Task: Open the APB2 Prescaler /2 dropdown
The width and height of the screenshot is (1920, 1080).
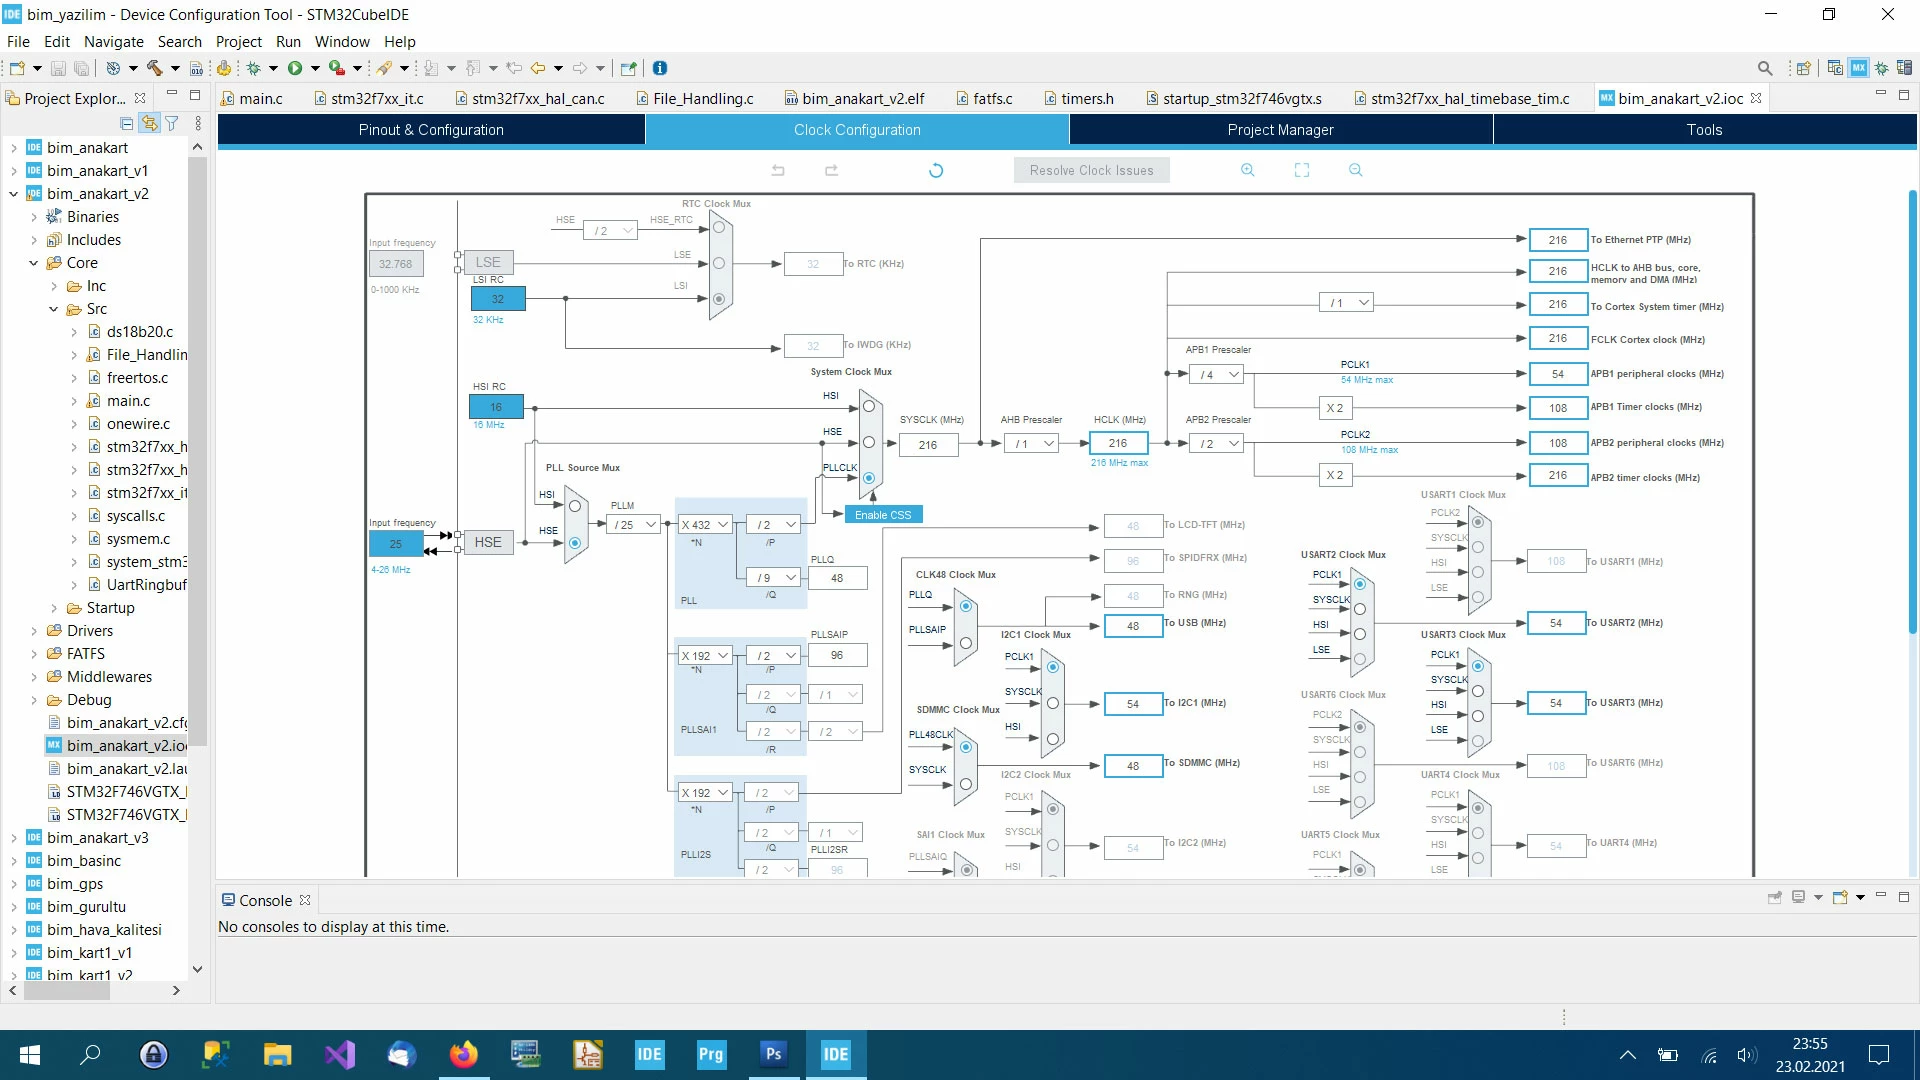Action: [x=1218, y=444]
